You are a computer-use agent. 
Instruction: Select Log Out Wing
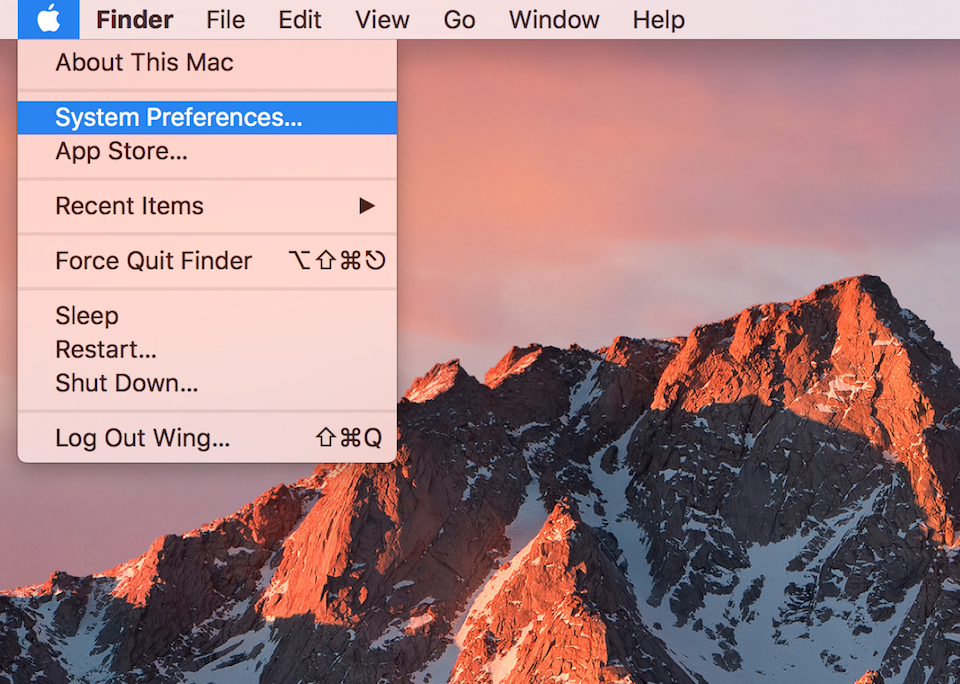tap(142, 438)
